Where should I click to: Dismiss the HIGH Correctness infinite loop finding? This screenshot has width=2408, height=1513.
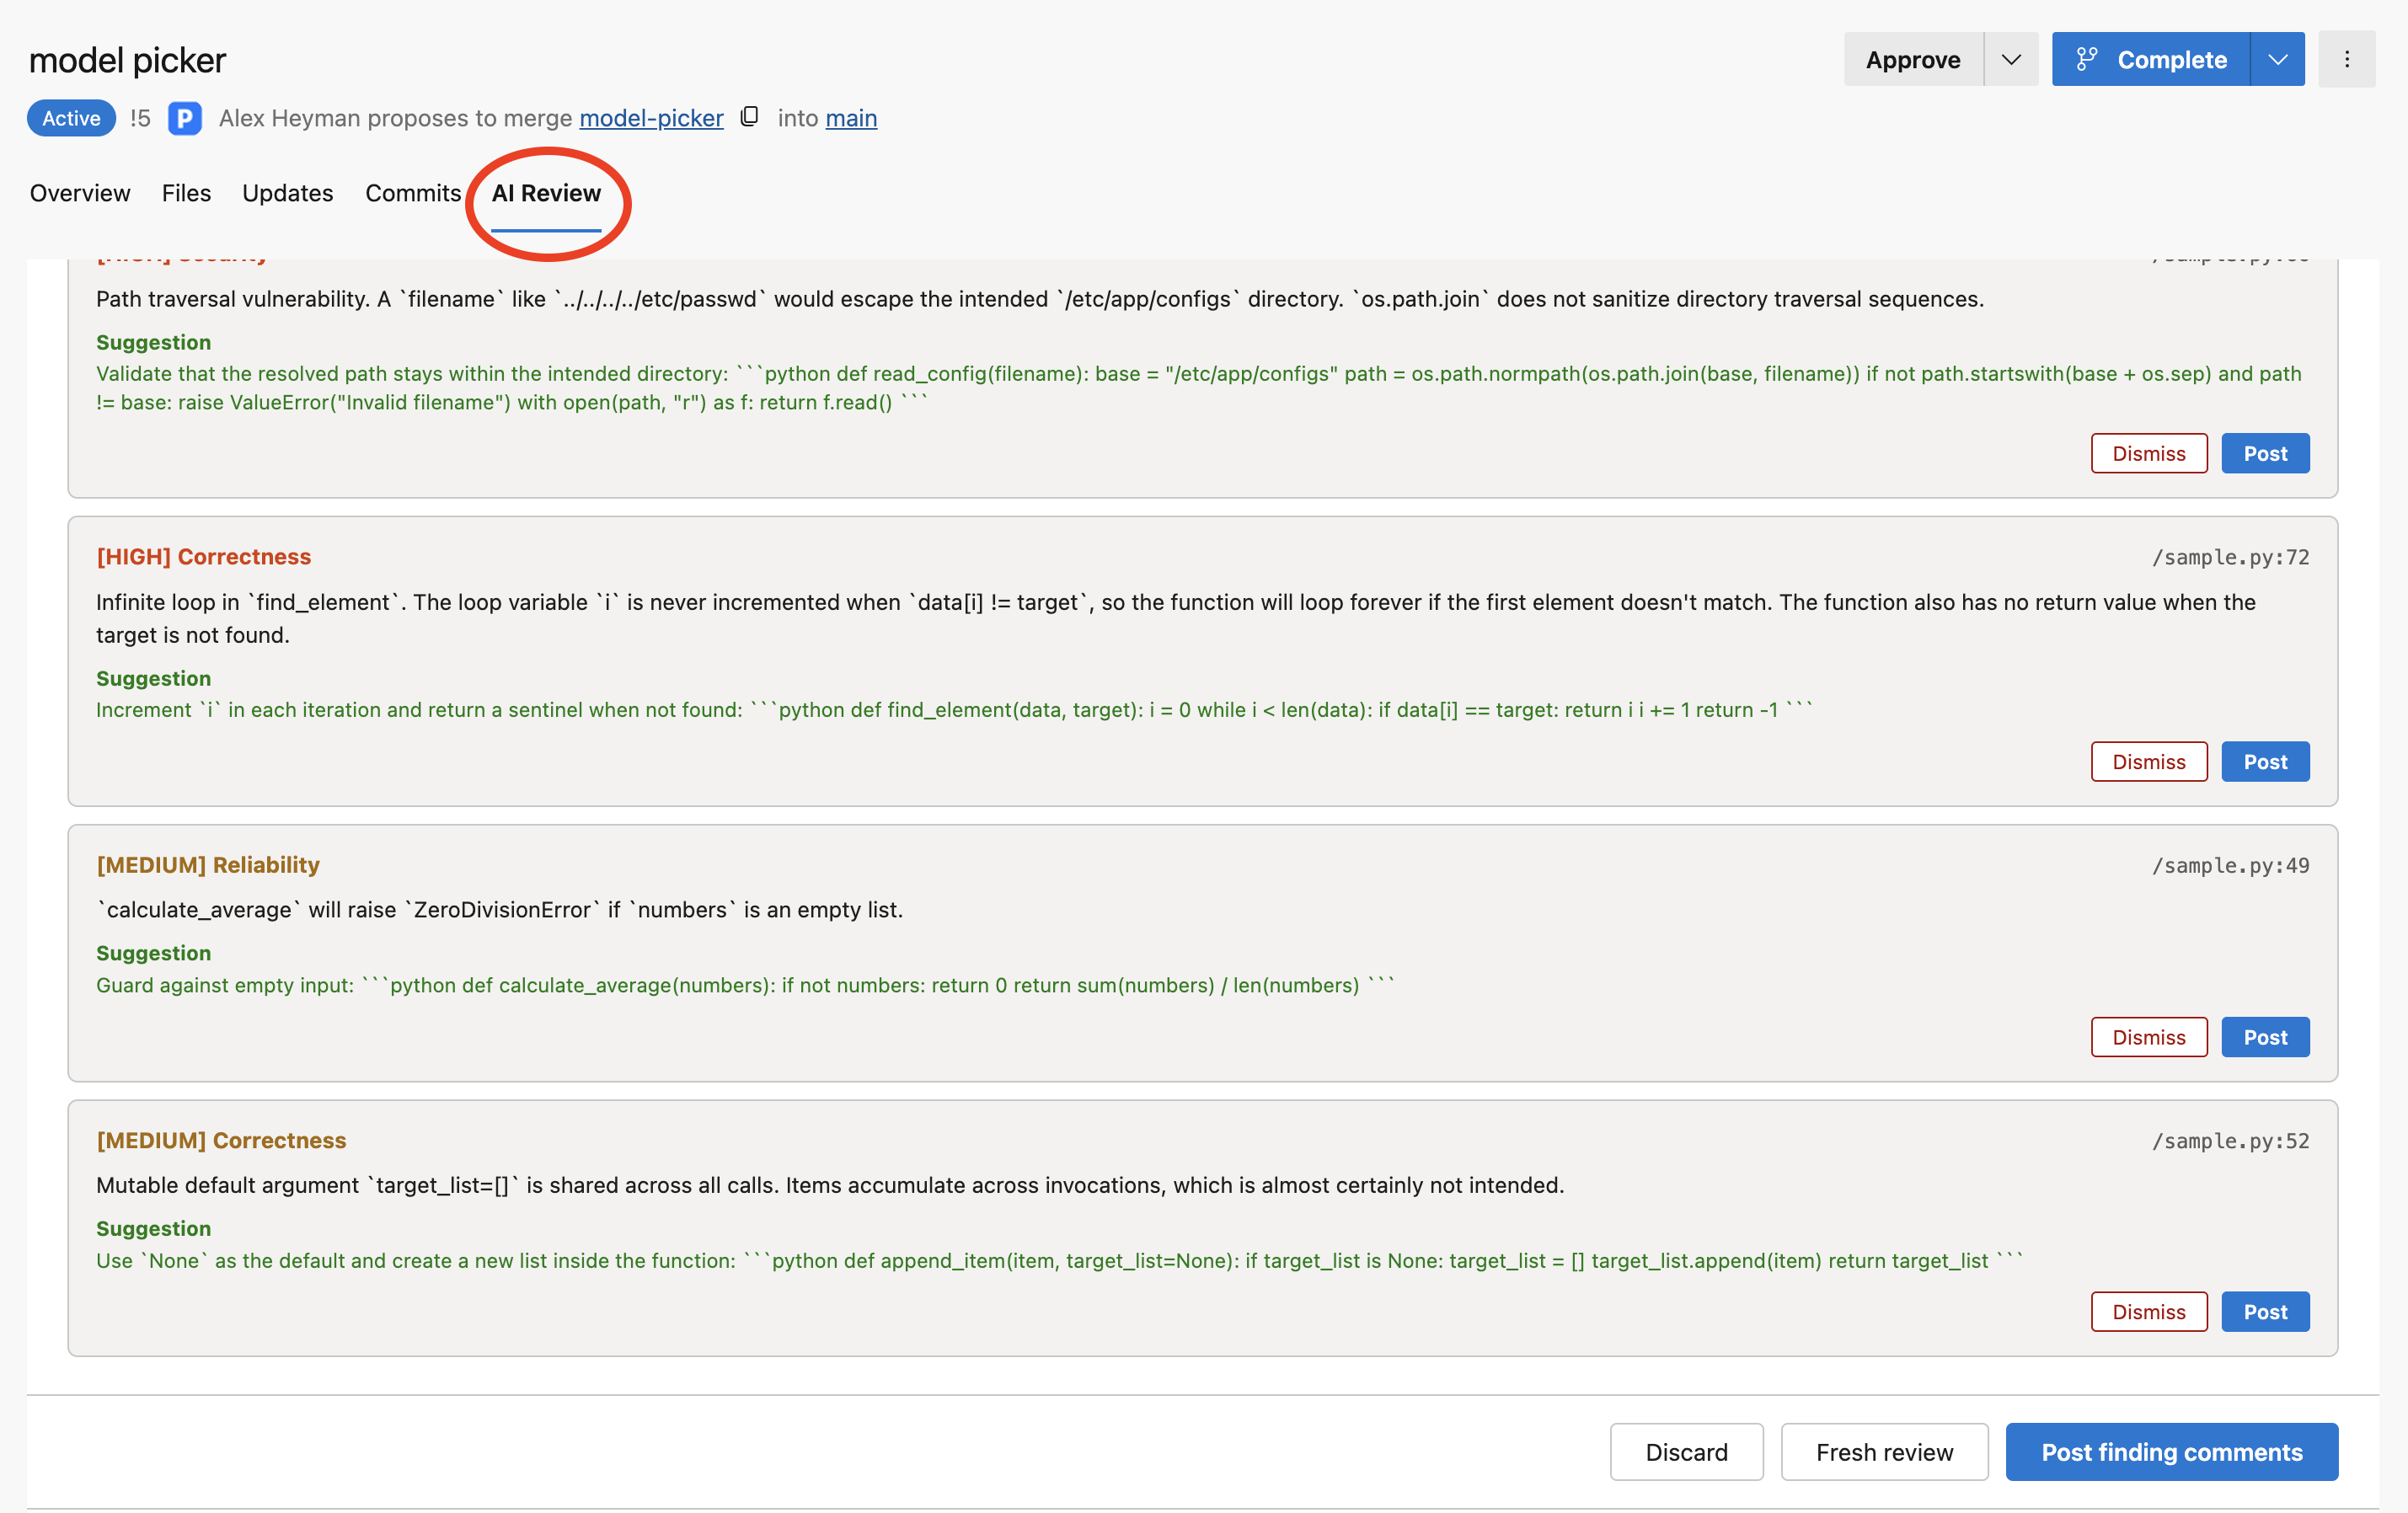coord(2149,761)
